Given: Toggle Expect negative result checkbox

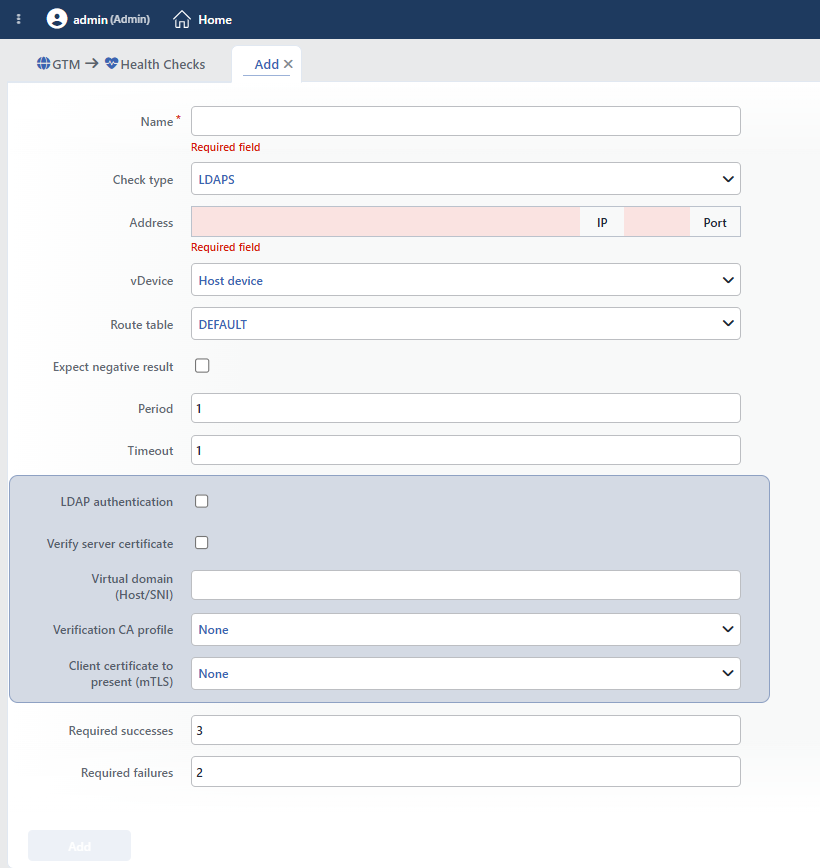Looking at the screenshot, I should tap(202, 366).
